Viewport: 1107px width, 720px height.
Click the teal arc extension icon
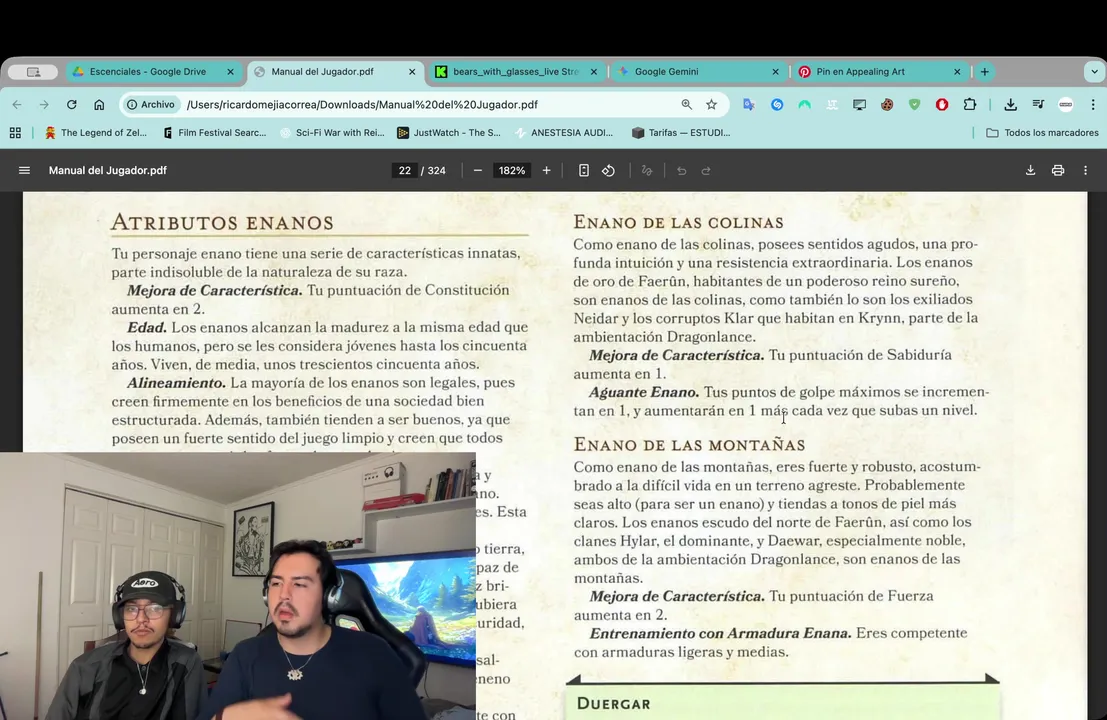click(x=804, y=104)
